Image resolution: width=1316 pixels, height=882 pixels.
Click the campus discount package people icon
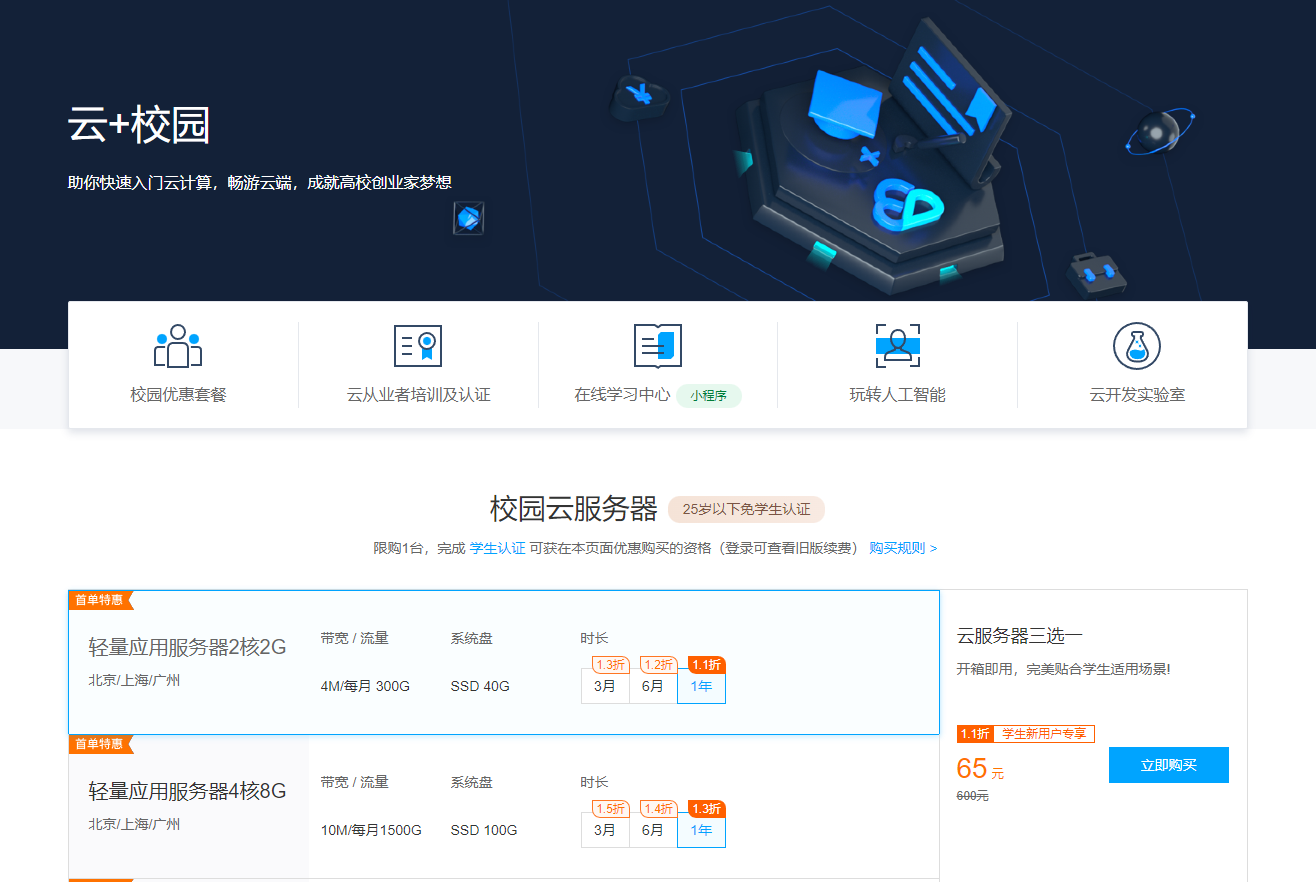pos(178,346)
